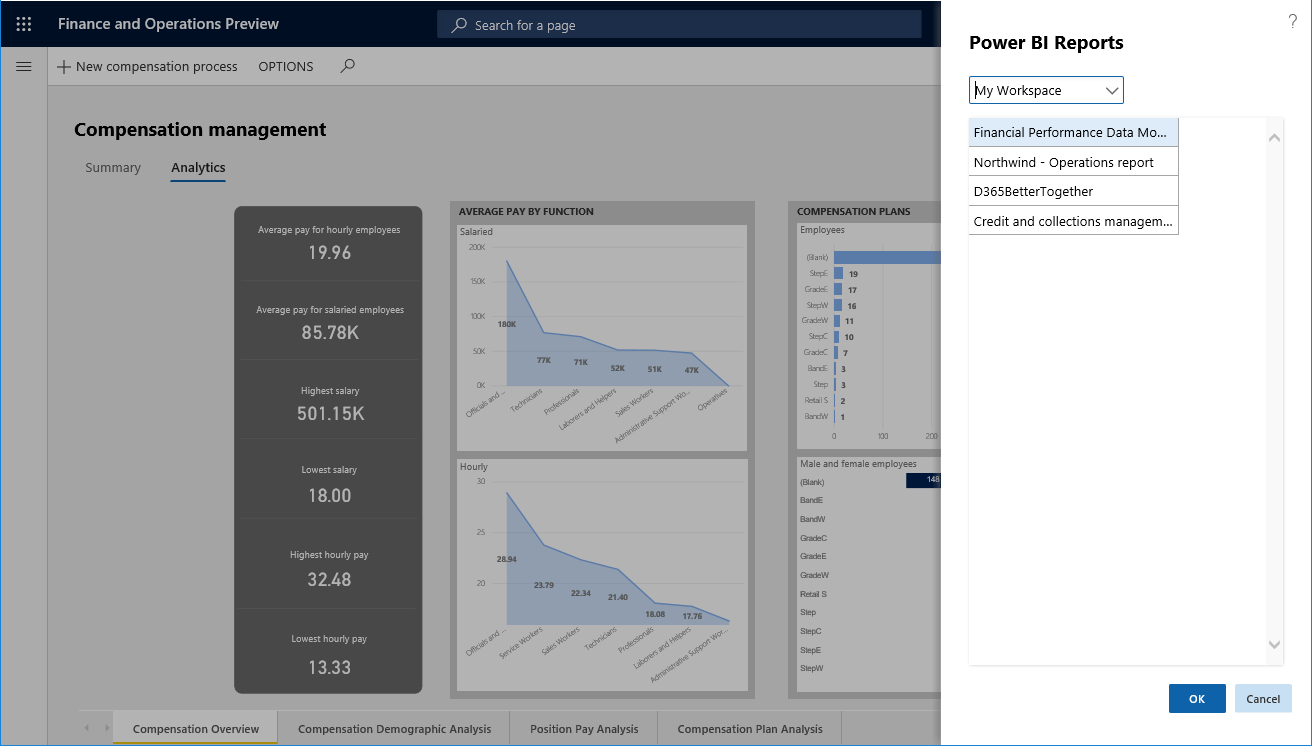Screen dimensions: 1312x746
Task: Click the My Workspace dropdown chevron arrow
Action: tap(1112, 89)
